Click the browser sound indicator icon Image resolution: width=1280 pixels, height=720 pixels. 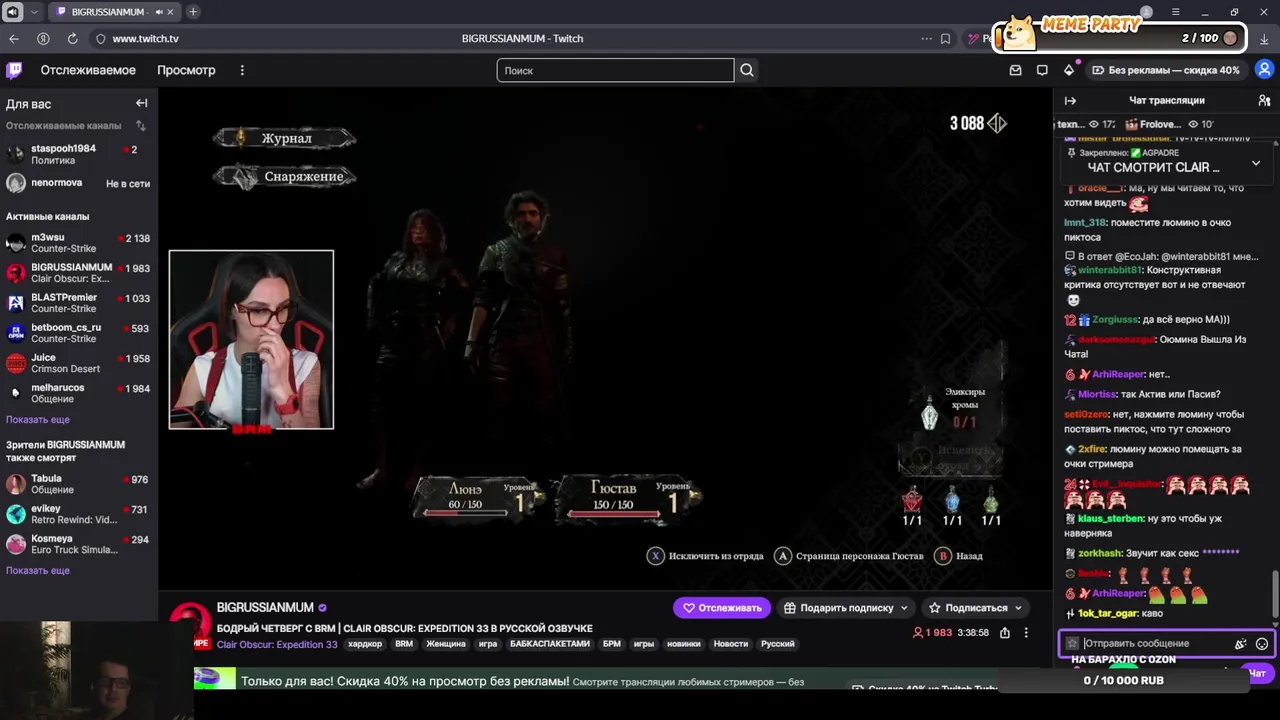tap(13, 12)
